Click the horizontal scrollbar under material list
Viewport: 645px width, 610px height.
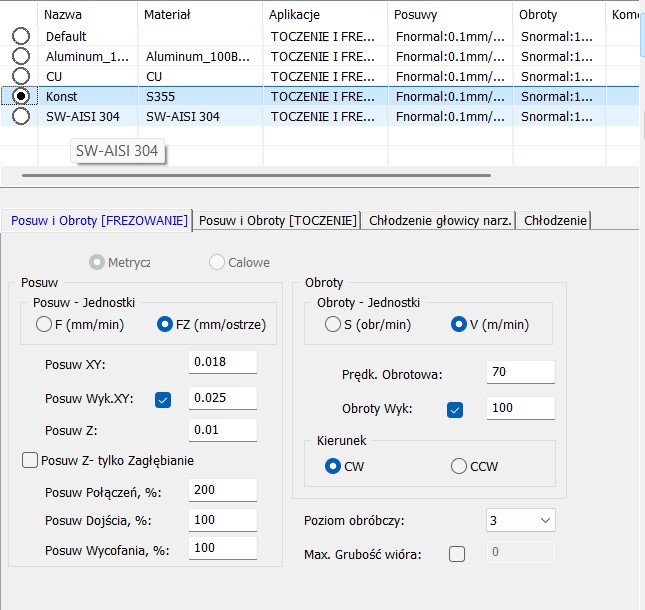(256, 175)
